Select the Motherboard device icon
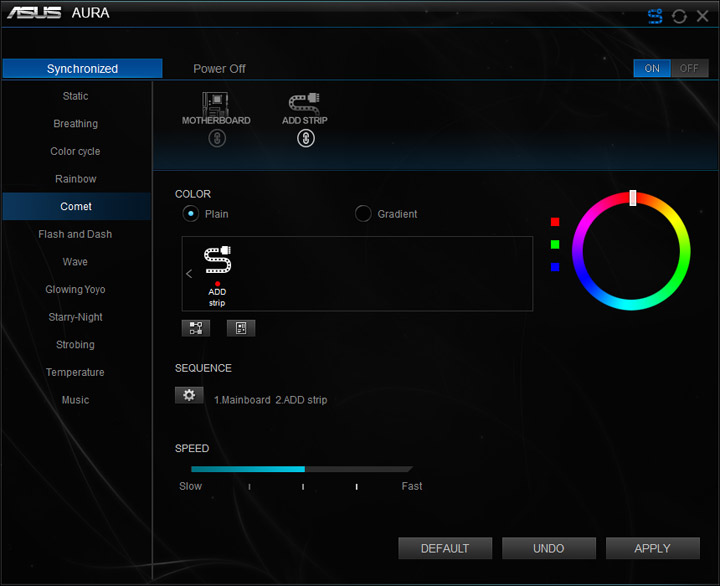 (x=215, y=103)
